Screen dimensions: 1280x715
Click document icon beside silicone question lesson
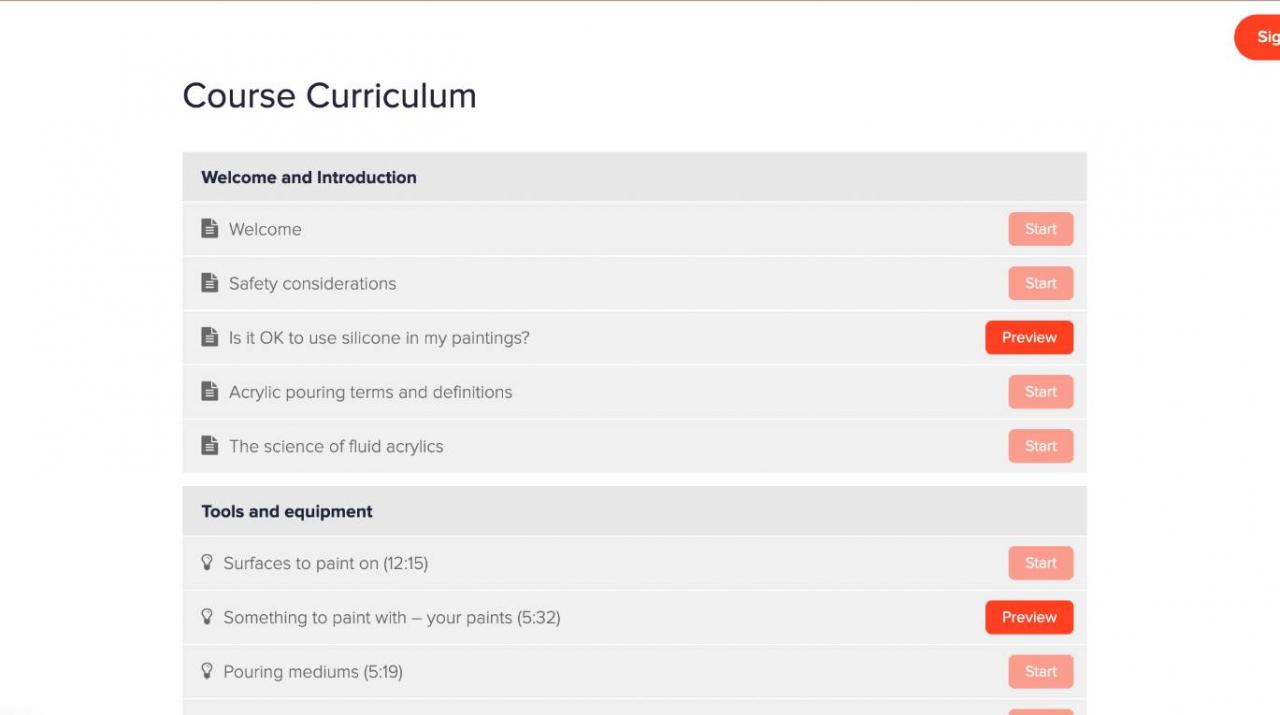click(209, 337)
